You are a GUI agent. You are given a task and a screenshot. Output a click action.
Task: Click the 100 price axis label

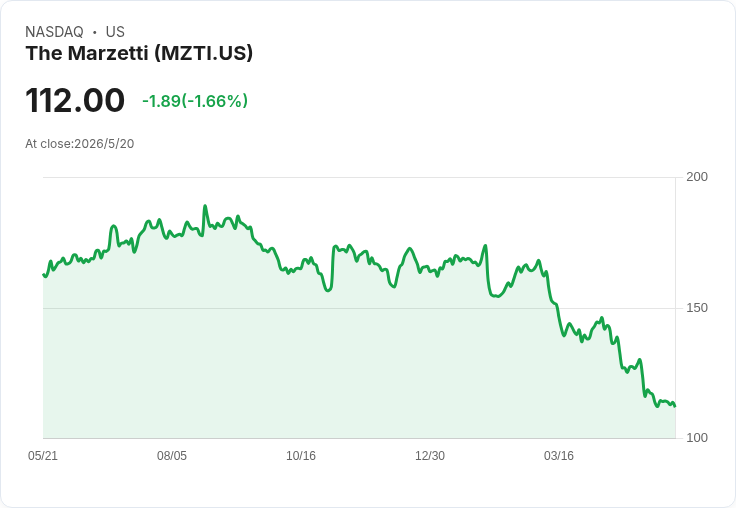[697, 438]
